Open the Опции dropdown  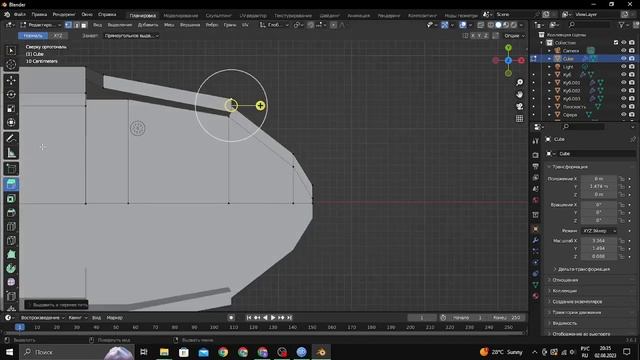pyautogui.click(x=514, y=36)
